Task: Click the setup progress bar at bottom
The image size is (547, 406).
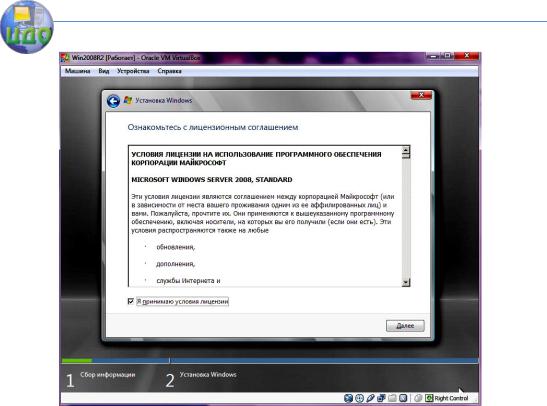Action: point(270,360)
